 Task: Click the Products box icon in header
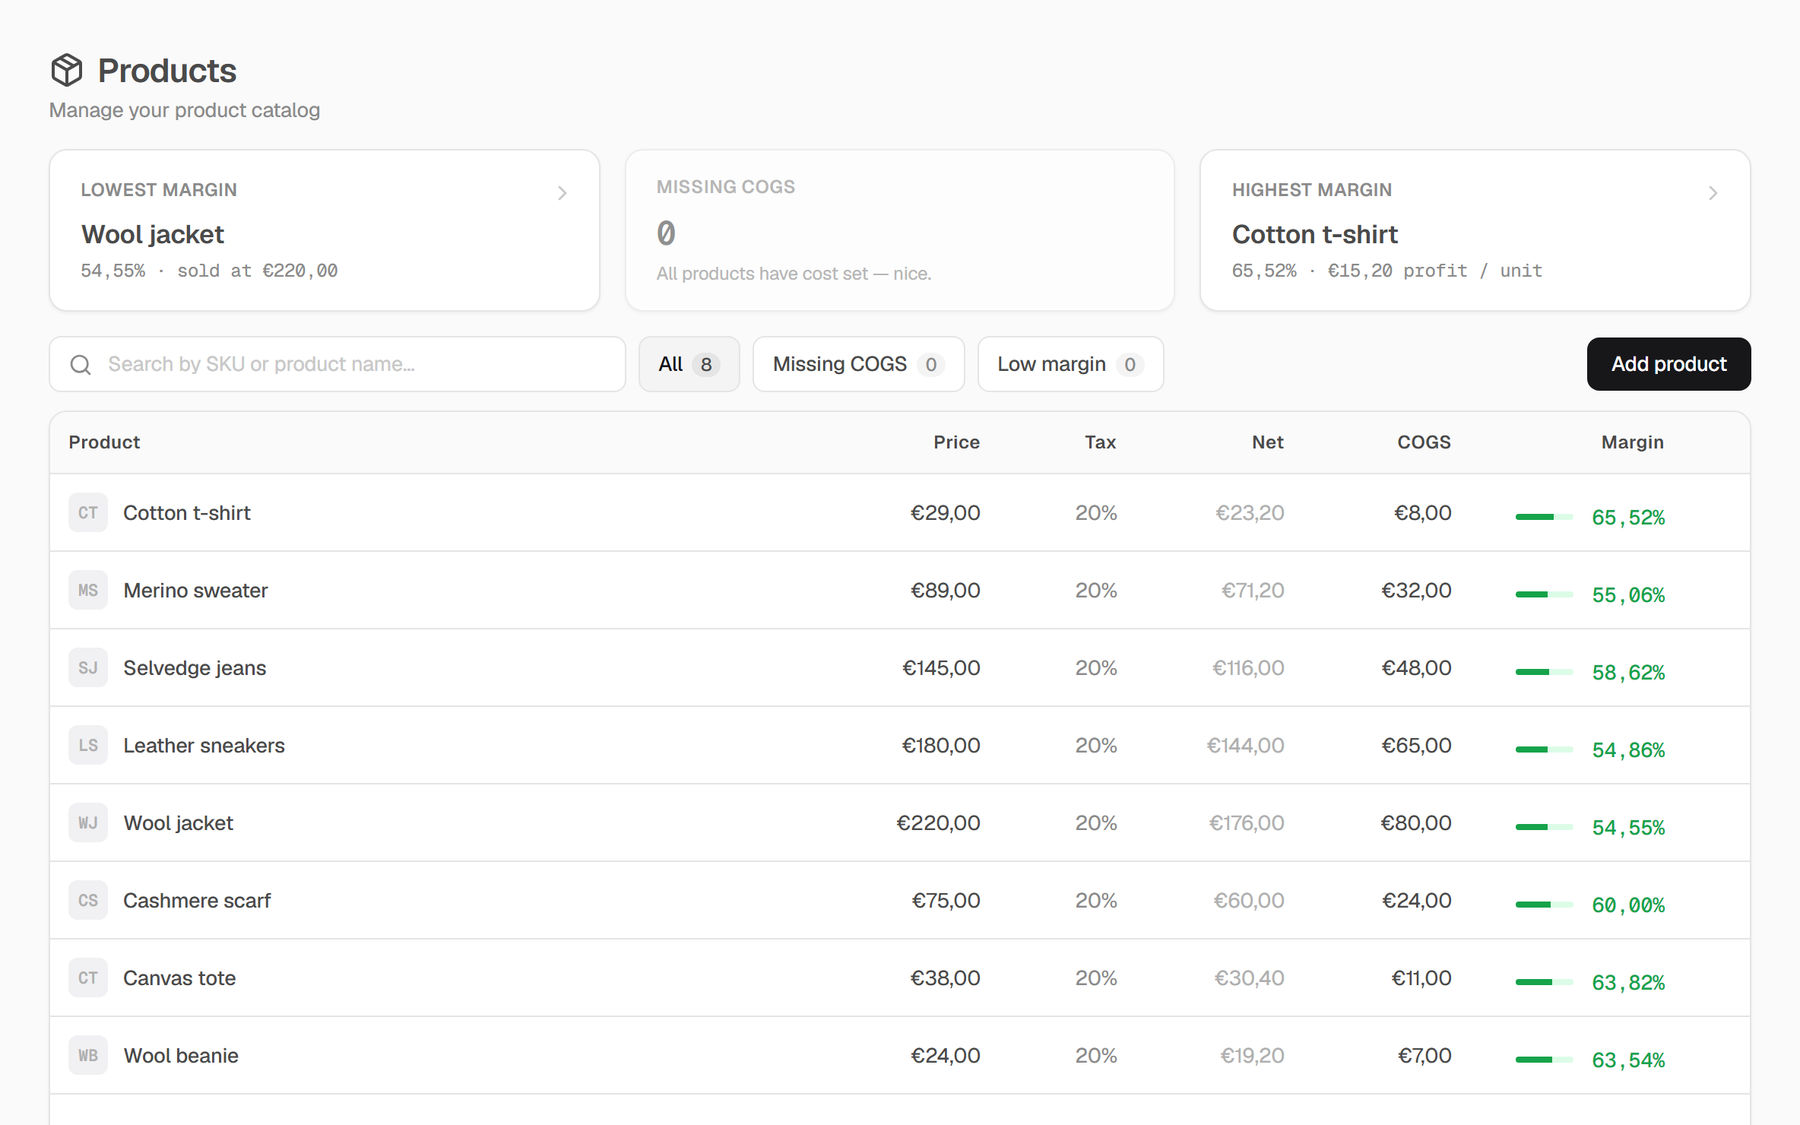pos(67,70)
